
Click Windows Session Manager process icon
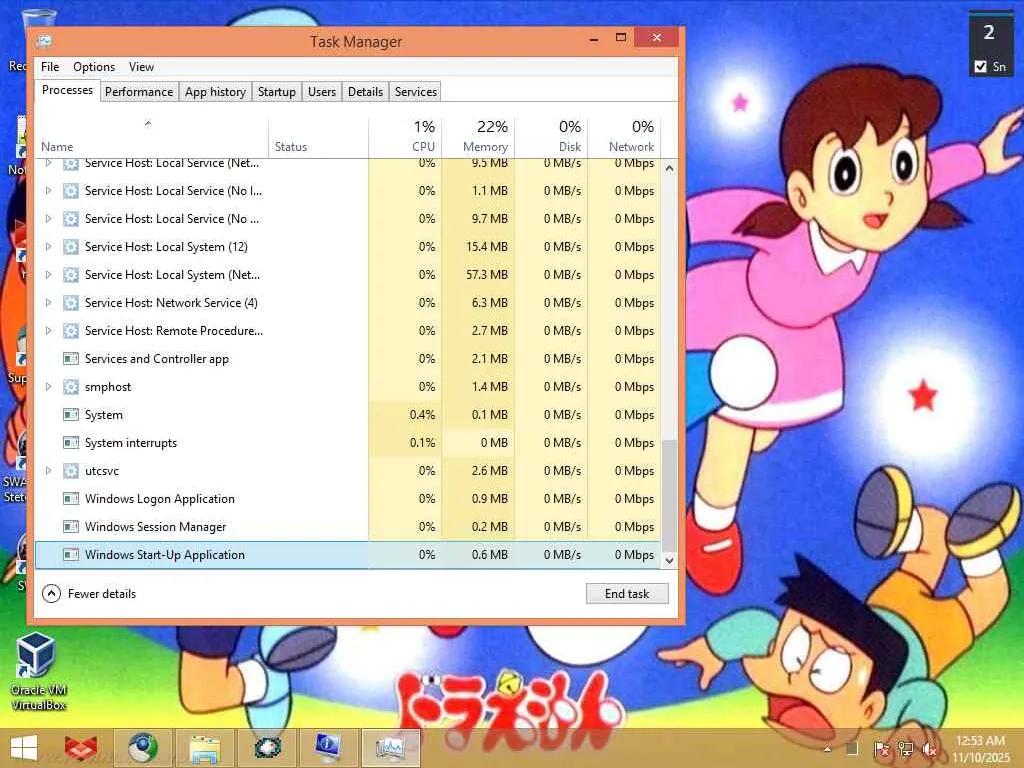click(x=71, y=526)
